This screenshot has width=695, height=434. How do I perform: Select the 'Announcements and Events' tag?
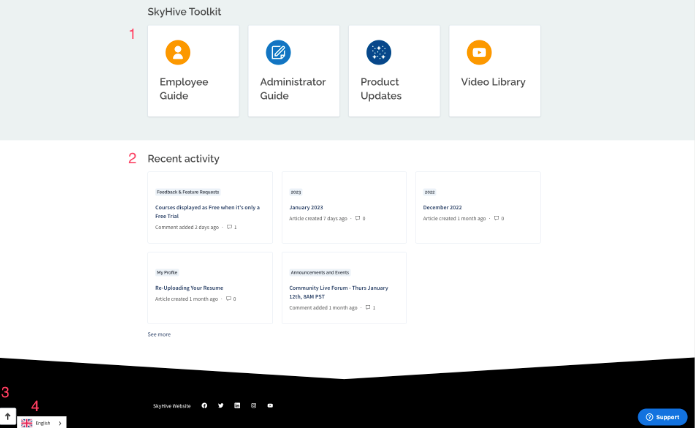tap(320, 273)
